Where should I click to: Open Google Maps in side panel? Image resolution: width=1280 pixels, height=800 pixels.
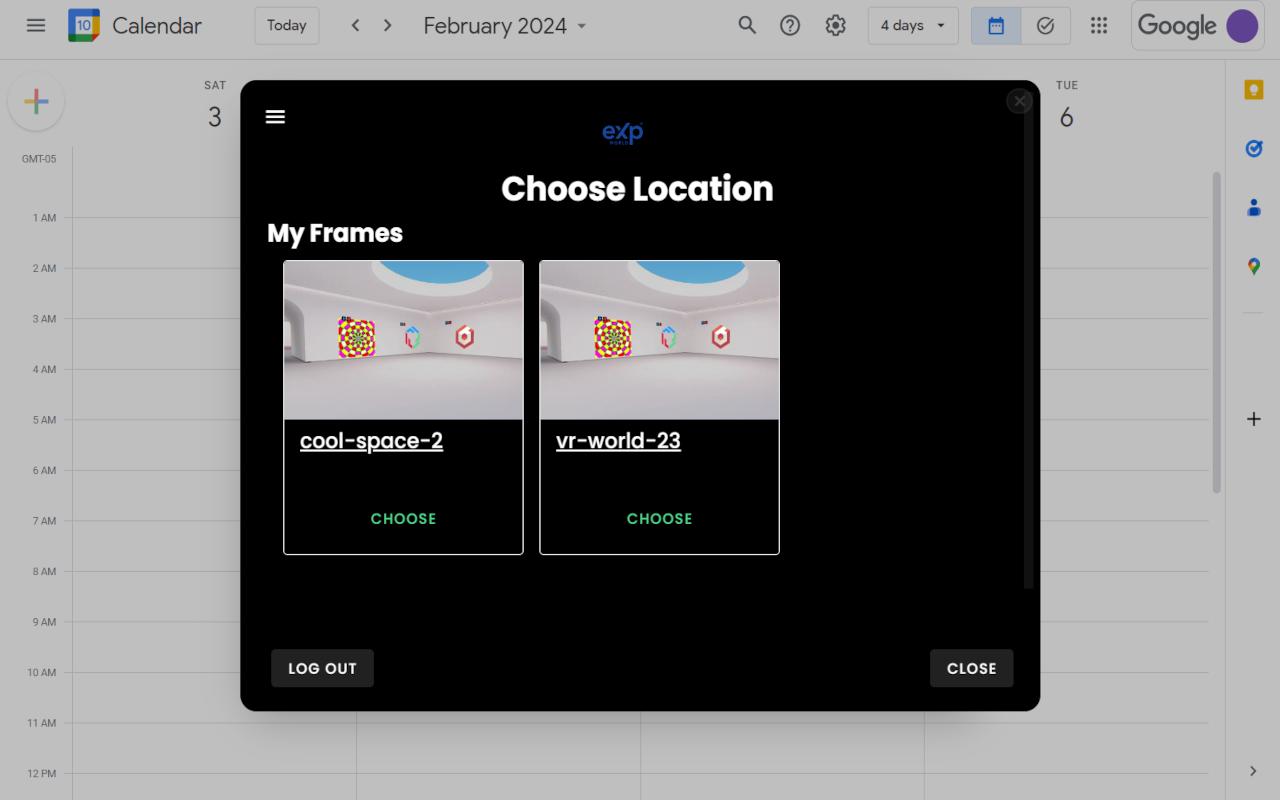[x=1254, y=267]
